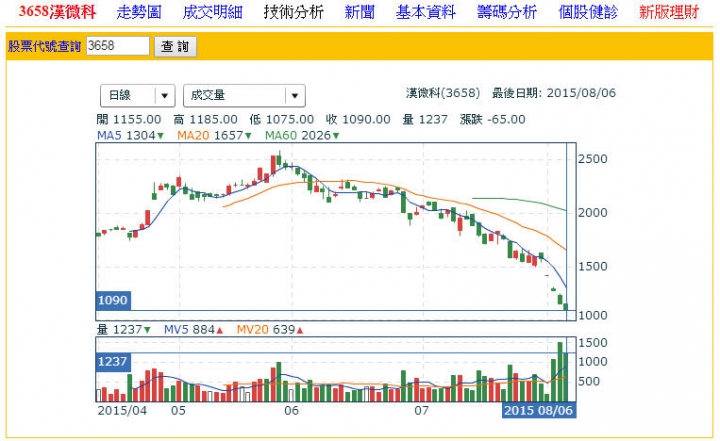The image size is (720, 441).
Task: Click the MA60 2026 indicator label
Action: 302,136
